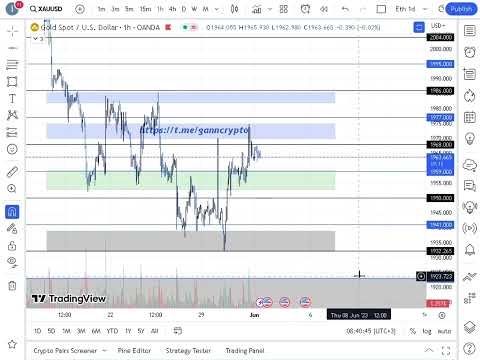Screen dimensions: 480x360
Task: Add a symbol to compare with the plus icon
Action: 80,9
